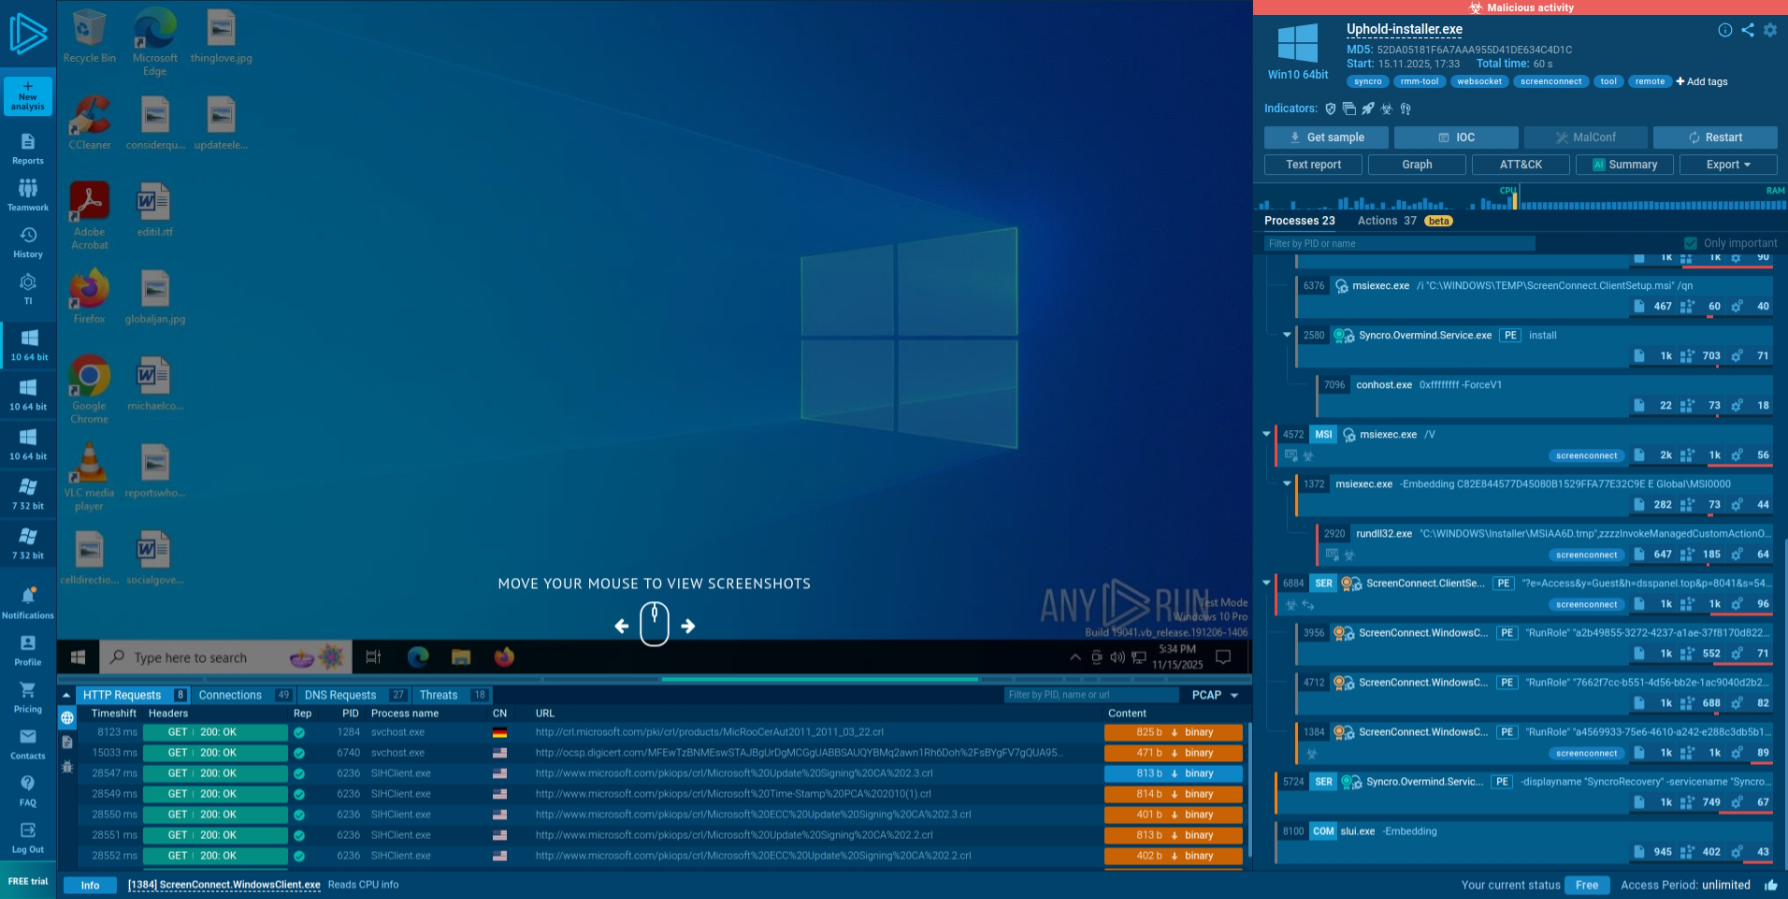The width and height of the screenshot is (1788, 899).
Task: Focus the Filter by PID or name field
Action: (1398, 243)
